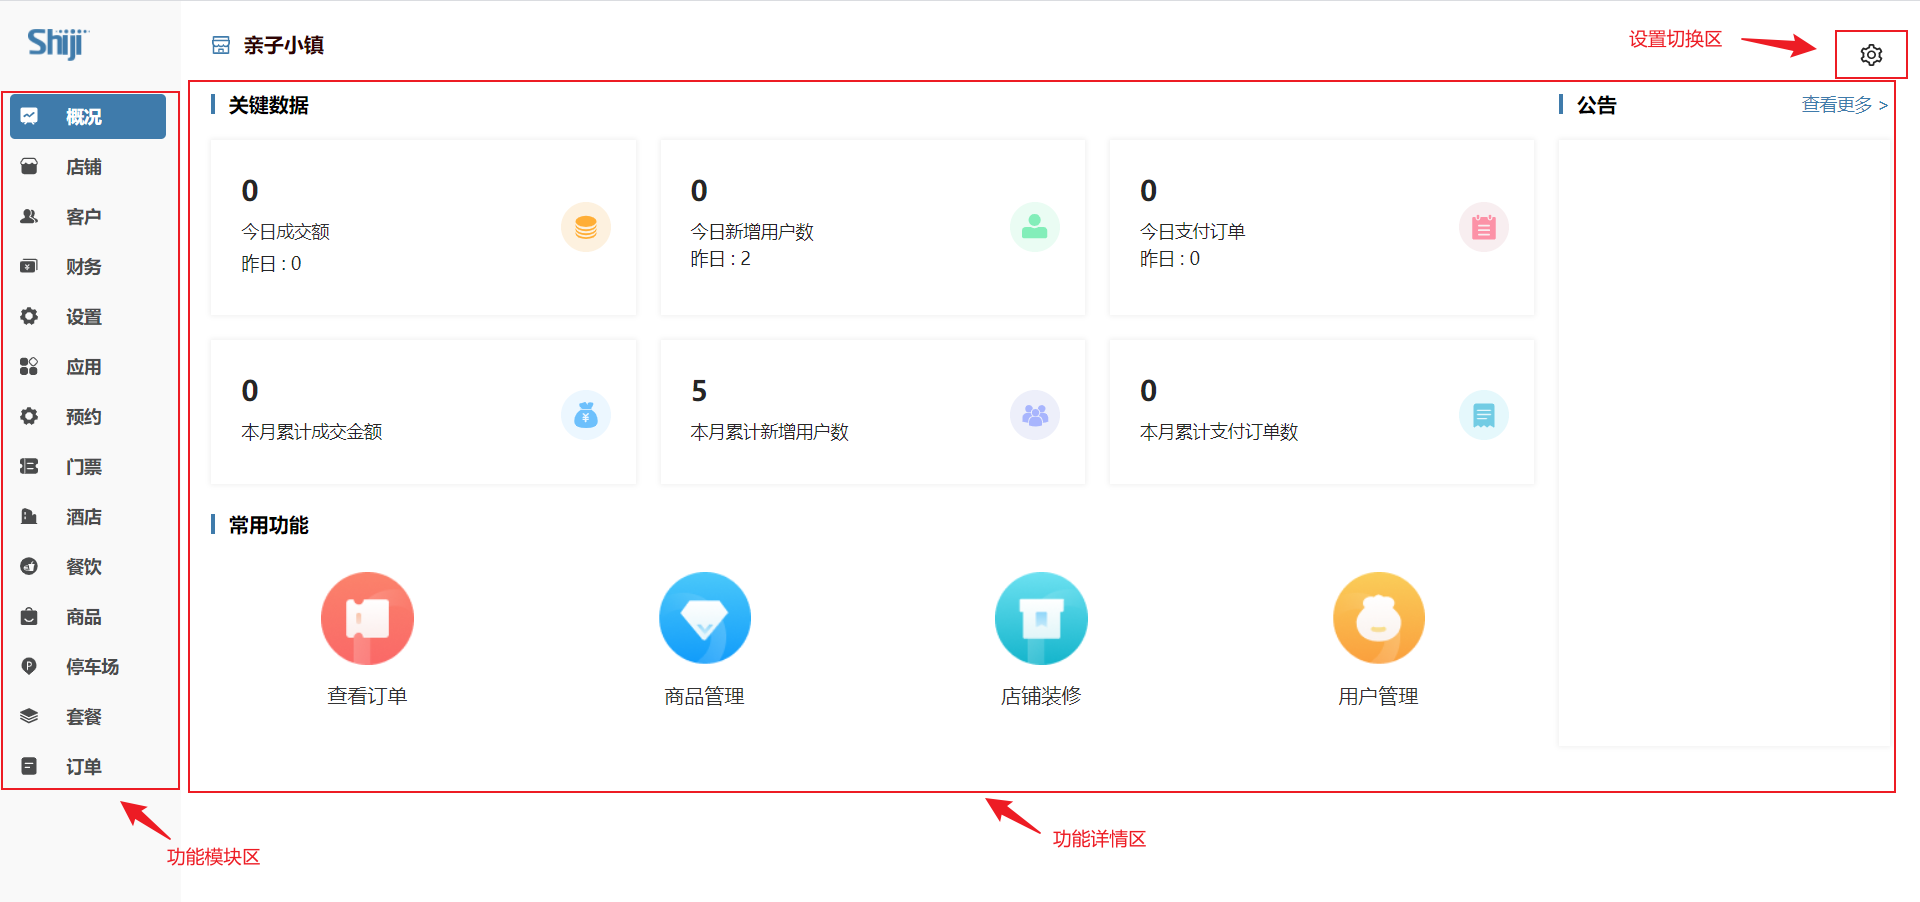This screenshot has height=902, width=1920.
Task: Click the 商品管理 shortcut label
Action: [705, 696]
